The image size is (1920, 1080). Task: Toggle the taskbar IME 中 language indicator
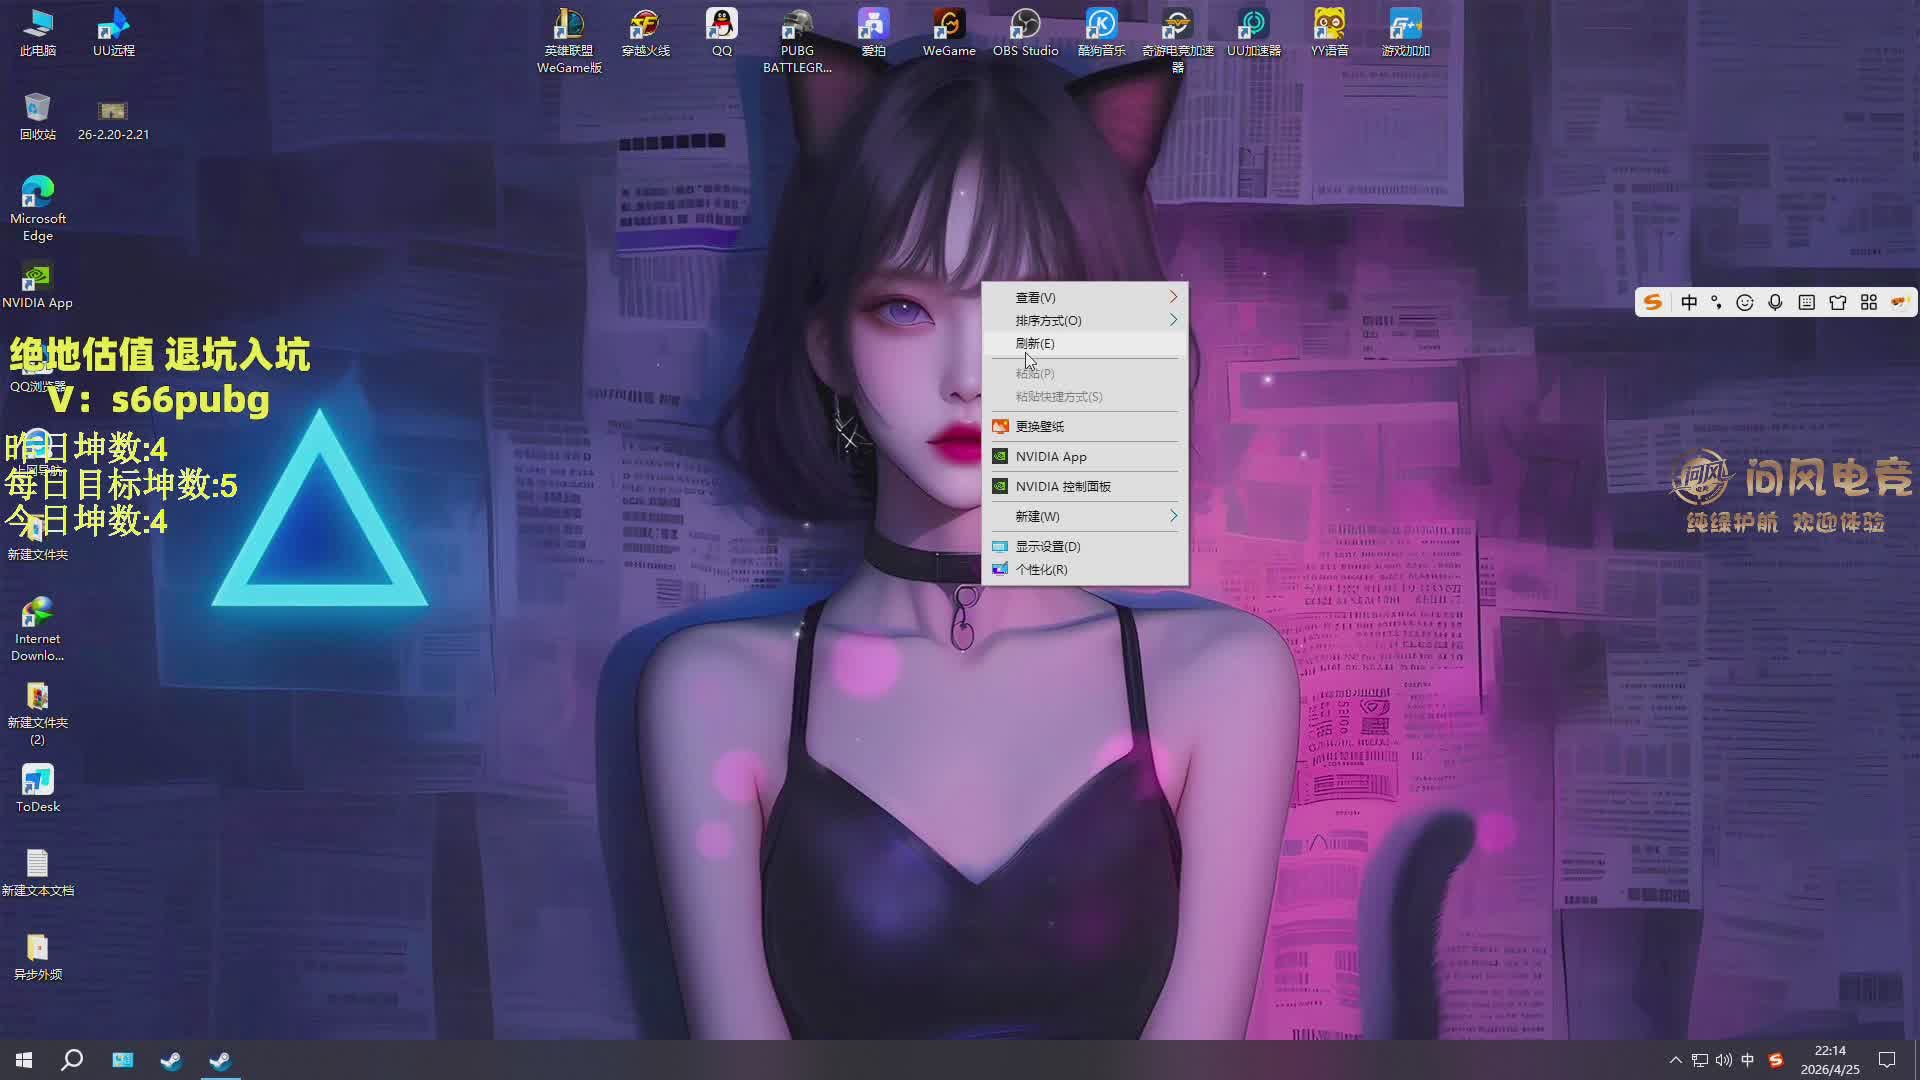1747,1060
